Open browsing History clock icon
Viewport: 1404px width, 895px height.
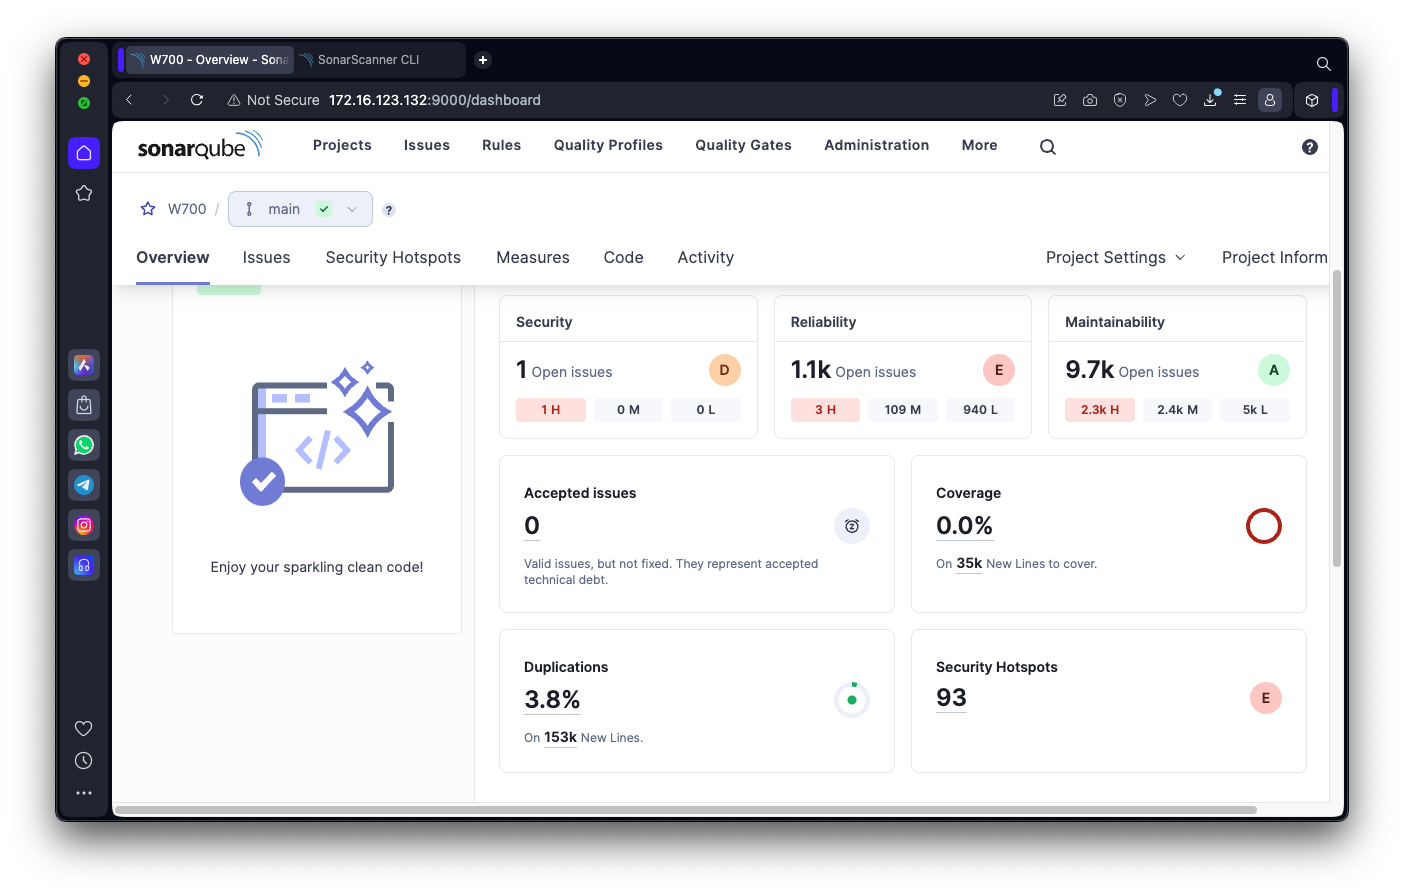coord(84,761)
